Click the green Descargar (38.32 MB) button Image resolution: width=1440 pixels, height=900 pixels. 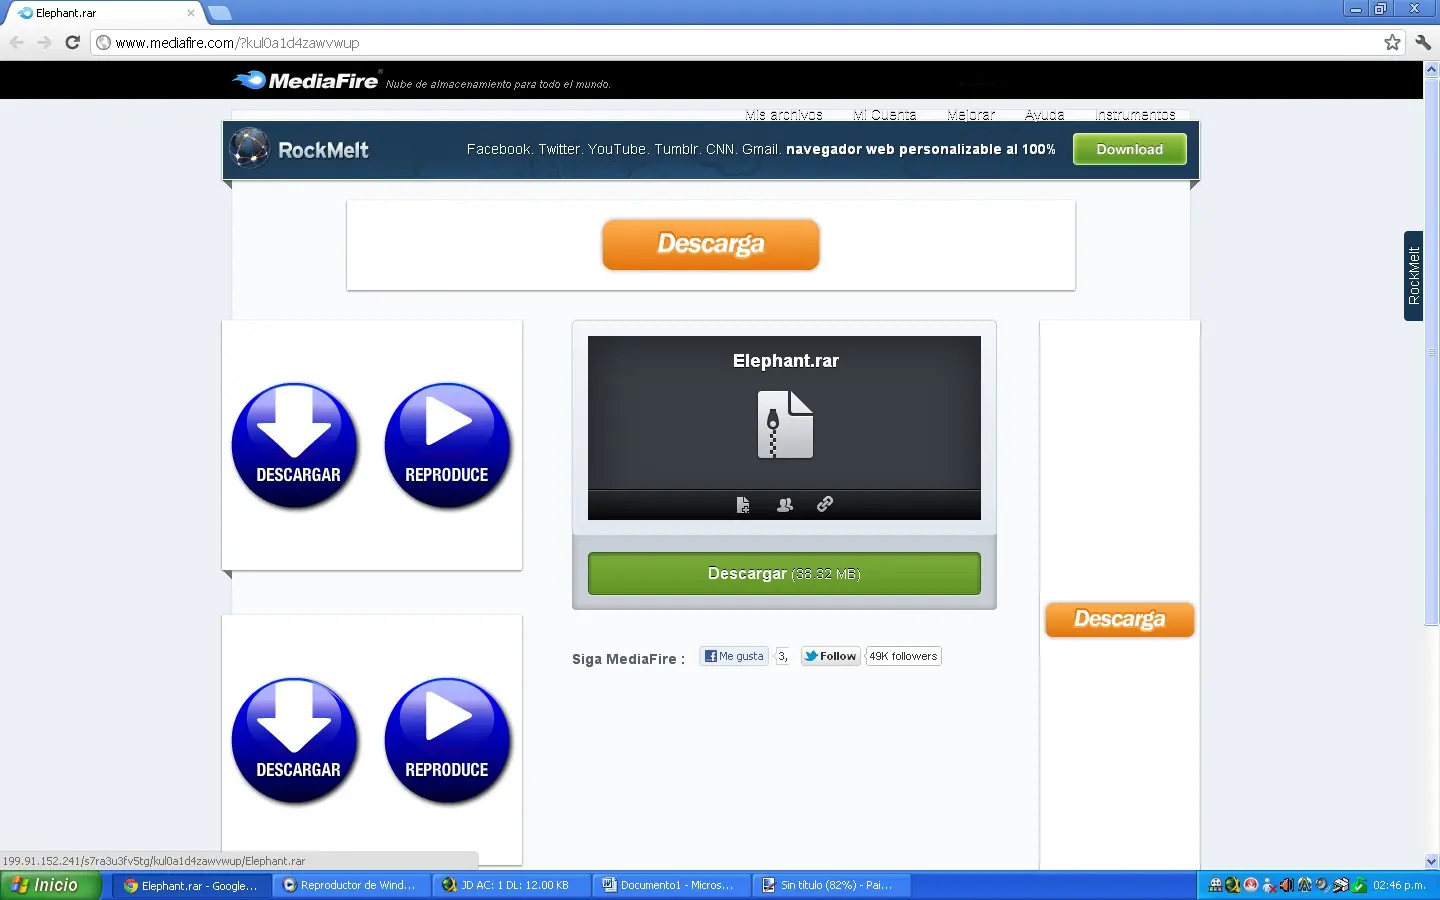pyautogui.click(x=784, y=574)
